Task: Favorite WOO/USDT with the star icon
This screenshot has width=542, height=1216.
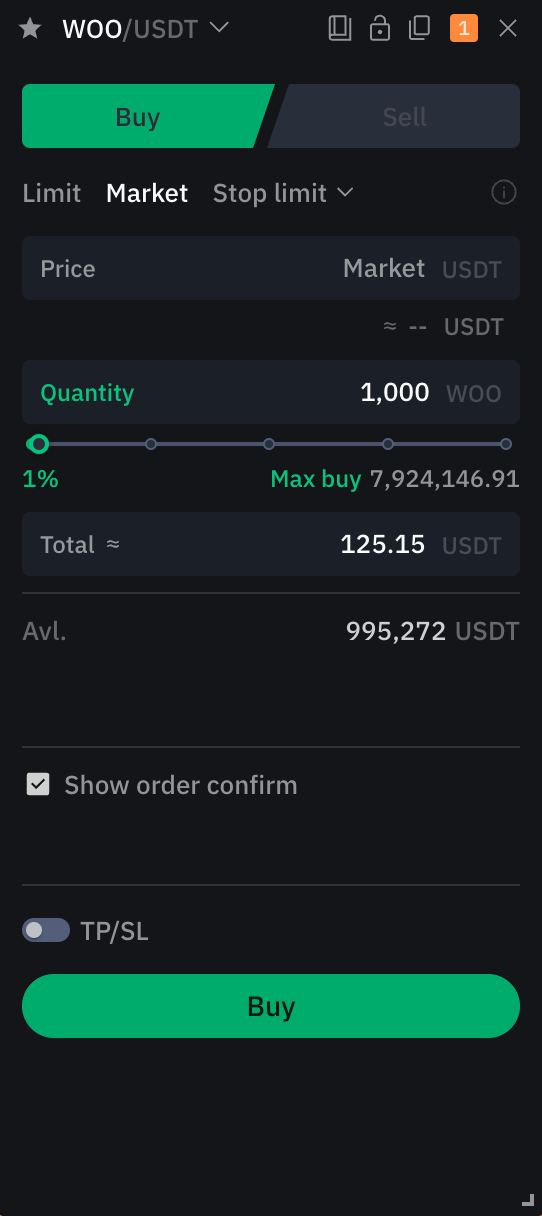Action: (31, 28)
